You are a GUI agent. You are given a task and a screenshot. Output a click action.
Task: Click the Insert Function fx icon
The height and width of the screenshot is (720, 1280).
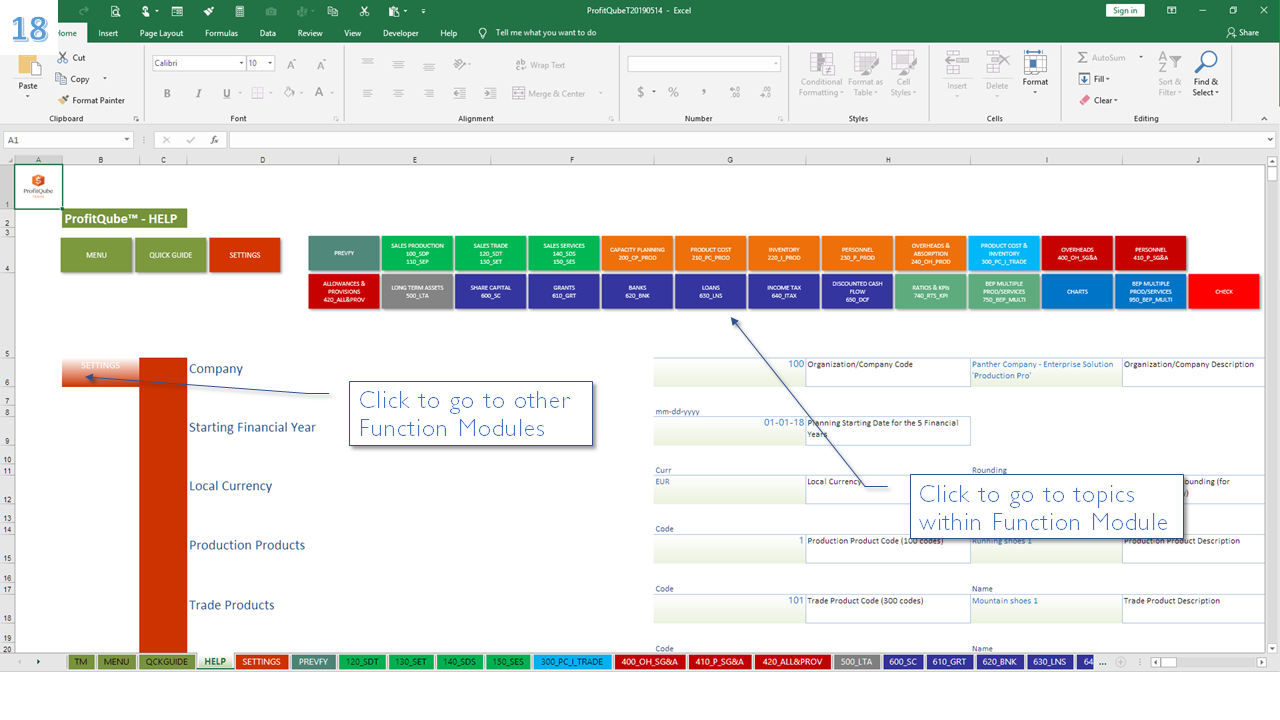[214, 140]
